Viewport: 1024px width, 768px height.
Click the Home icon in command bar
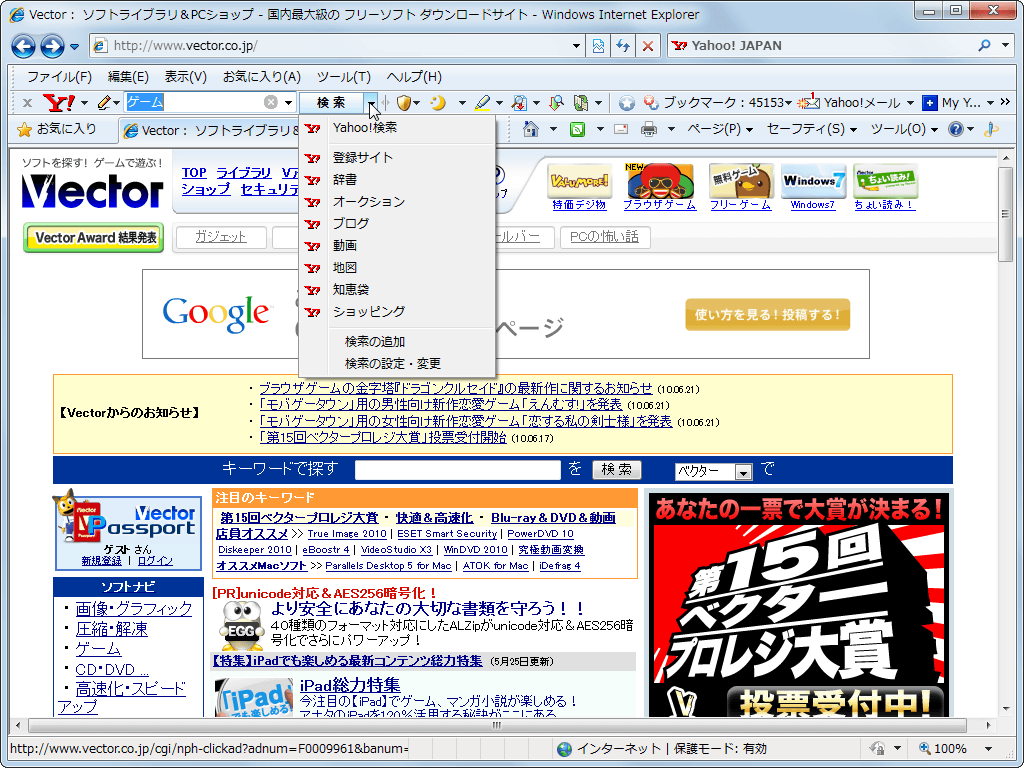[x=532, y=129]
